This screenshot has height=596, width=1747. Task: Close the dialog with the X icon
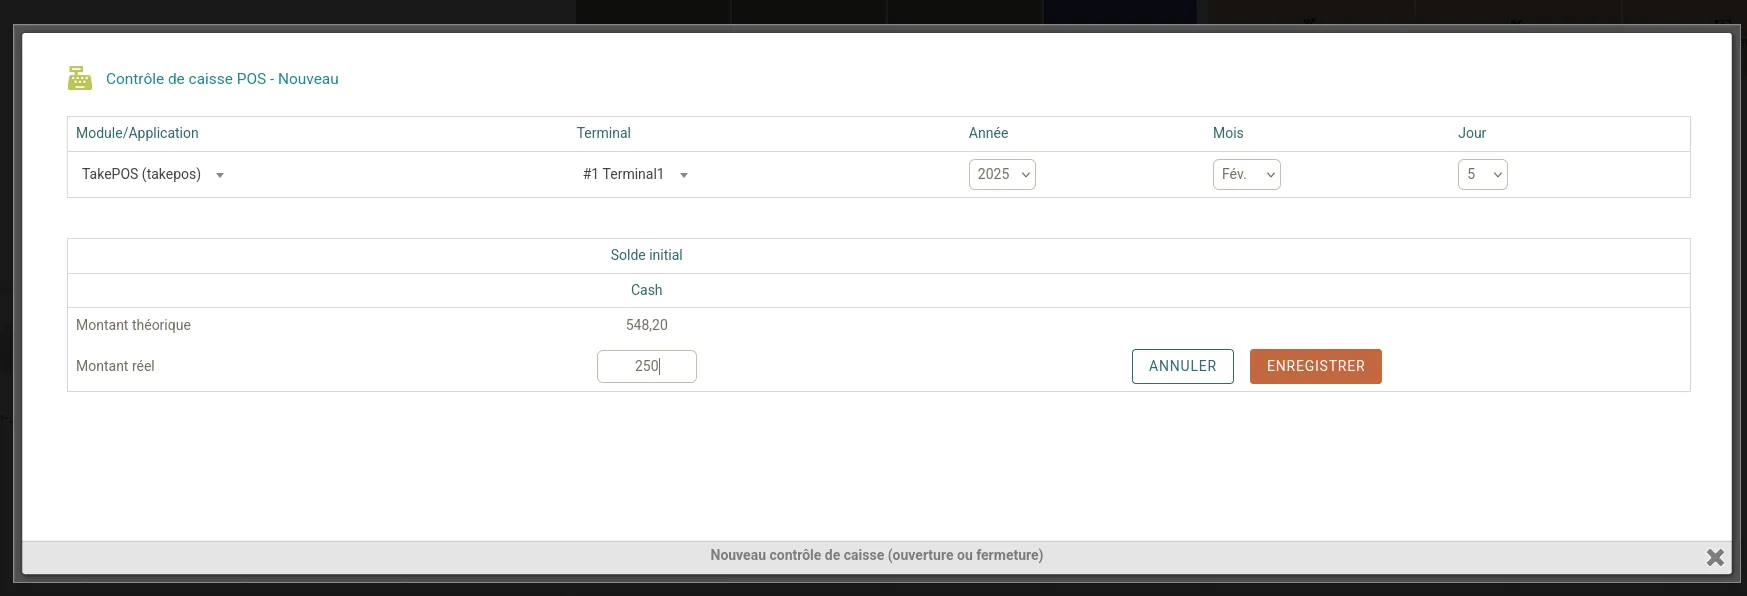coord(1715,557)
